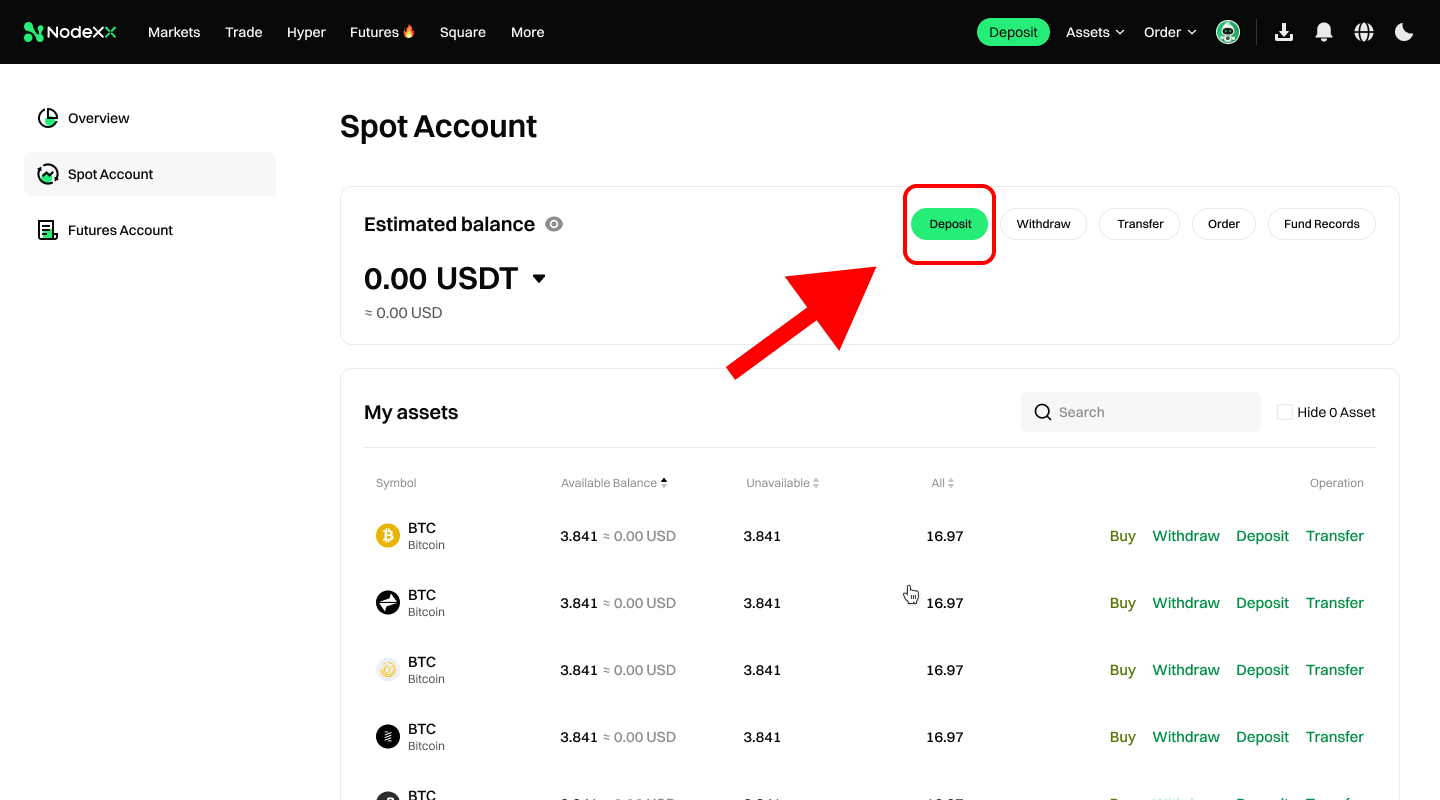Open the language globe icon
1440x800 pixels.
(1364, 32)
